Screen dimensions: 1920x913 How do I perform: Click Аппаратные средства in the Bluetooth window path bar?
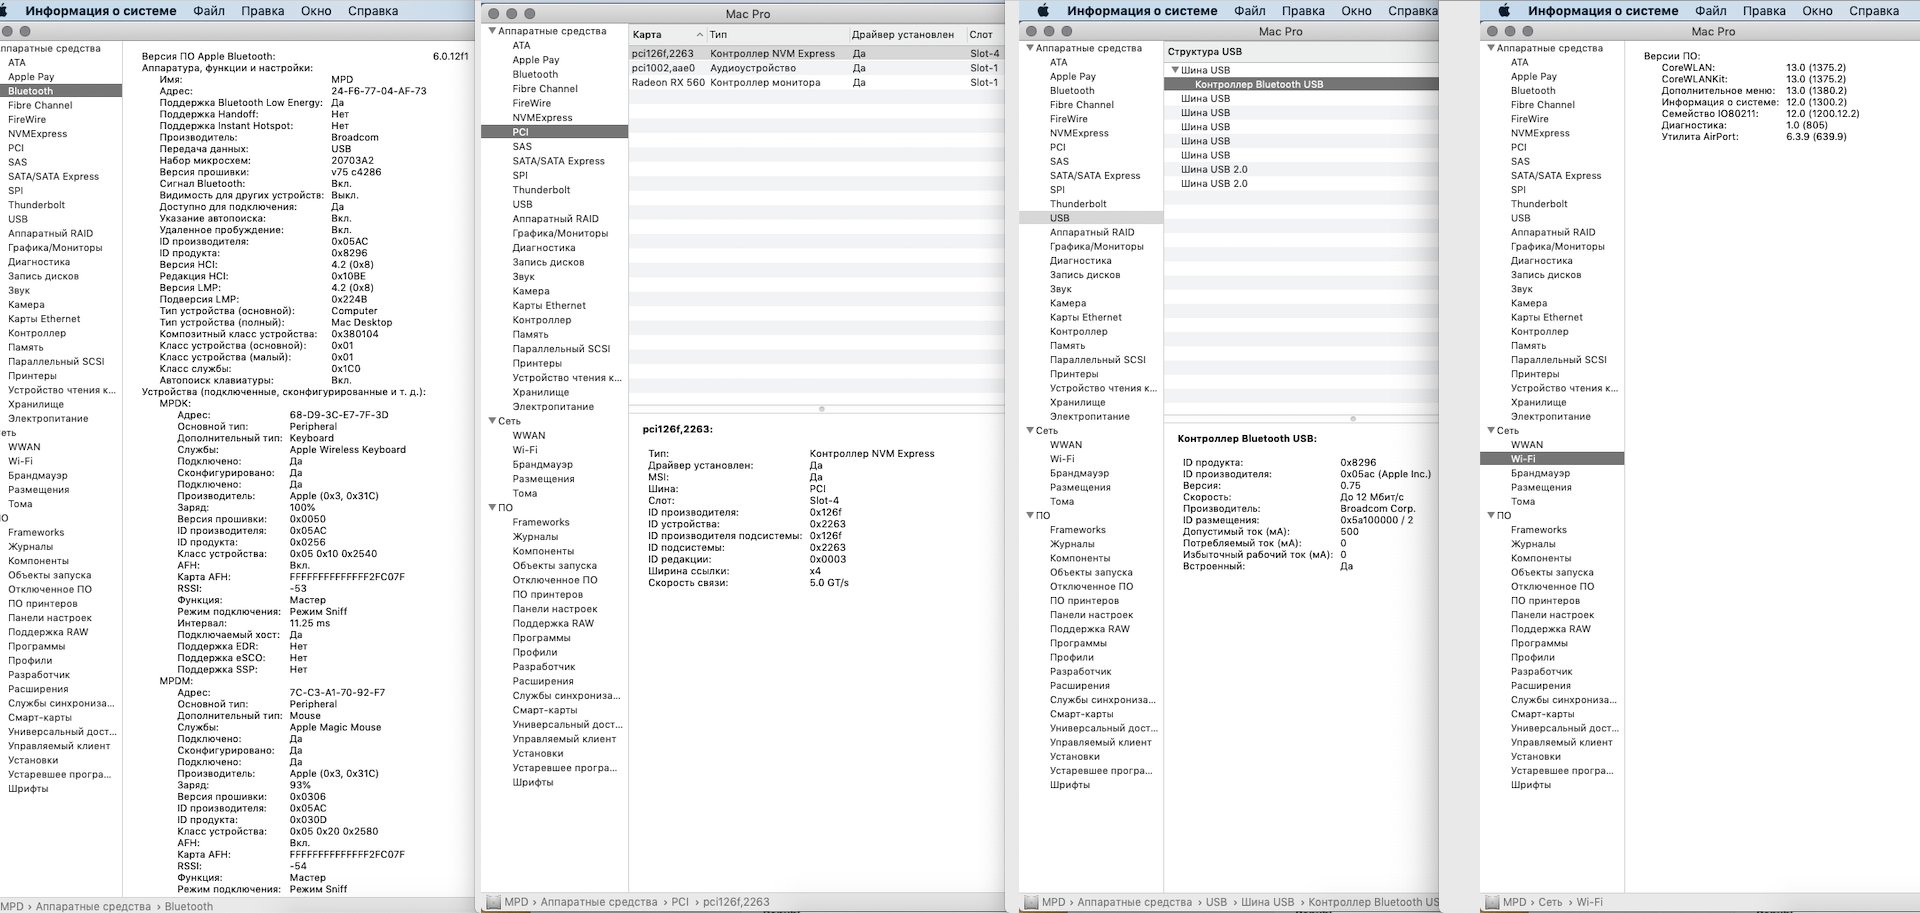tap(93, 907)
